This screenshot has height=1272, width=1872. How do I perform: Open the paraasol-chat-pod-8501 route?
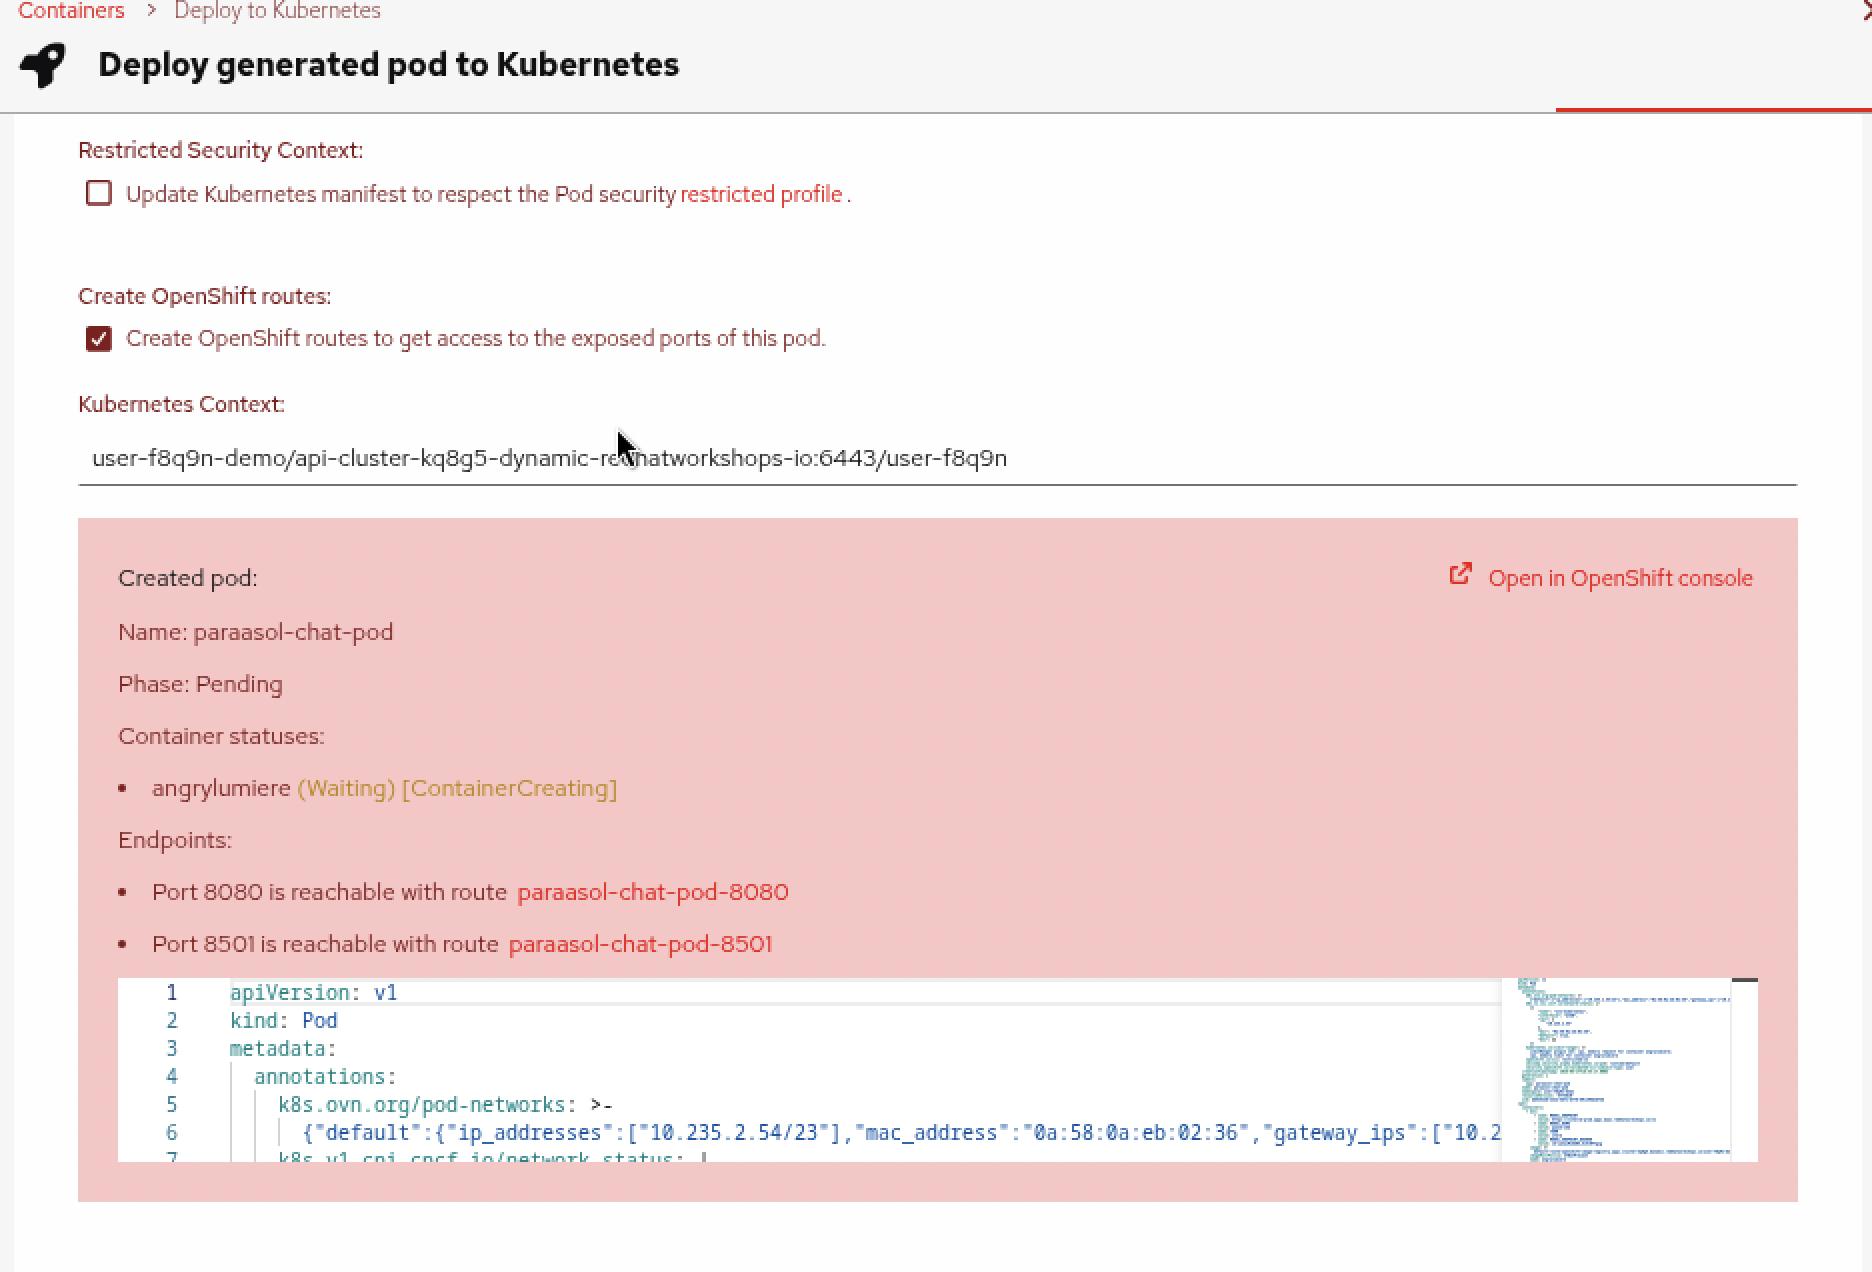640,944
